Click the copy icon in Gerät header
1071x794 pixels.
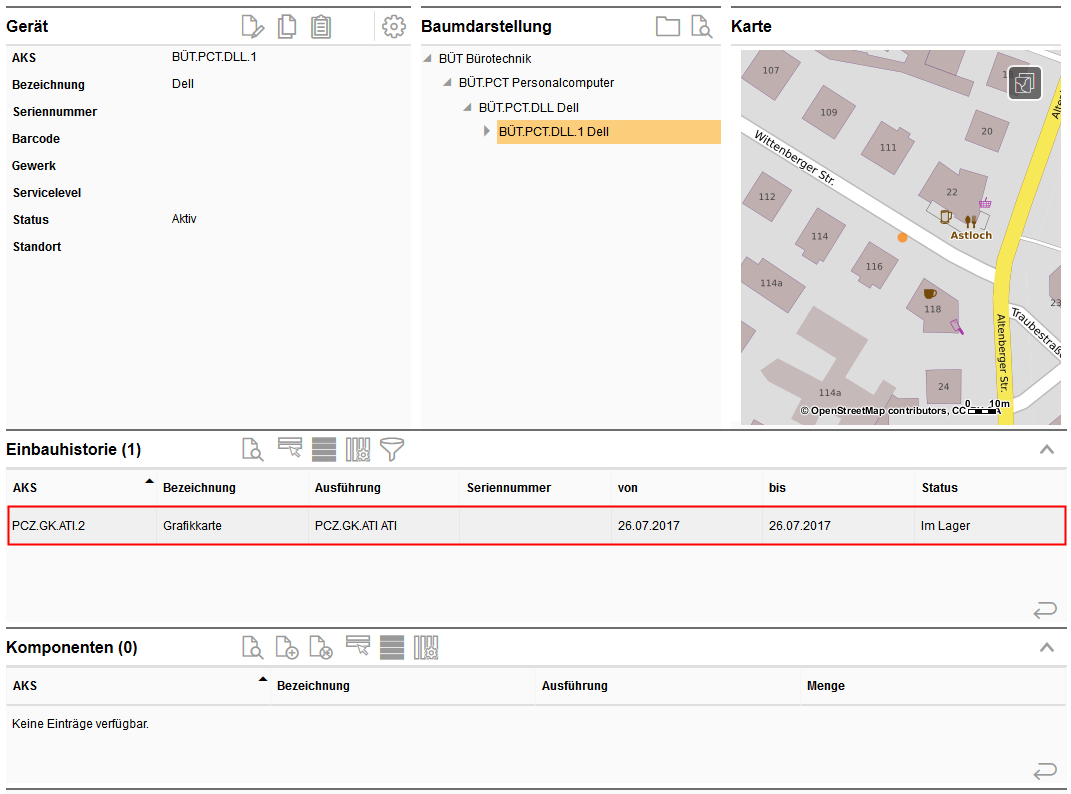(287, 27)
